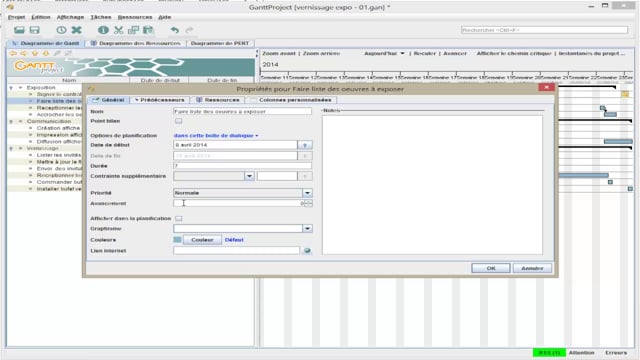Image resolution: width=640 pixels, height=360 pixels.
Task: Switch to Prédécesseurs tab in dialog
Action: [160, 100]
